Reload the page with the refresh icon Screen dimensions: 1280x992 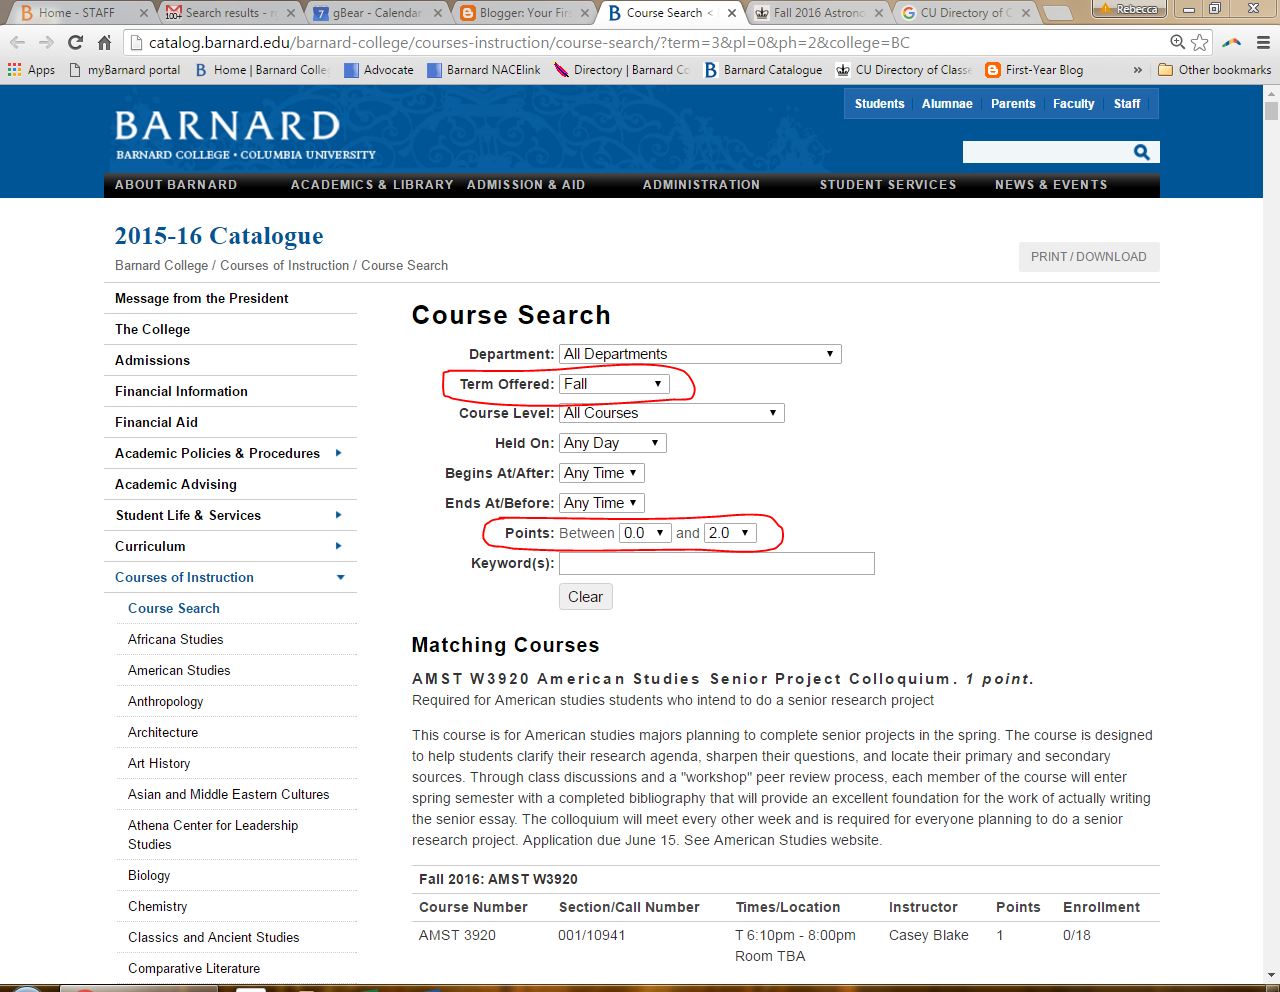pos(75,43)
